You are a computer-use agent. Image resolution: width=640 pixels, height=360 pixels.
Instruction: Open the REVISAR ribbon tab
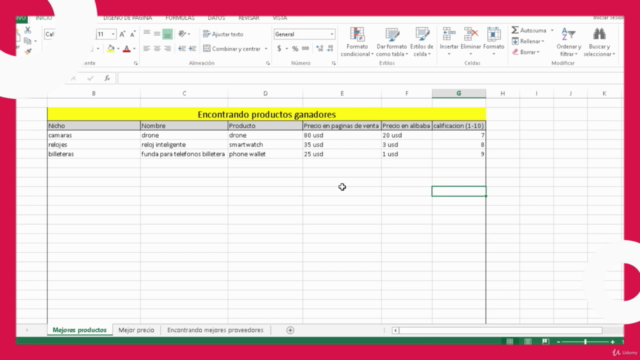click(x=249, y=18)
